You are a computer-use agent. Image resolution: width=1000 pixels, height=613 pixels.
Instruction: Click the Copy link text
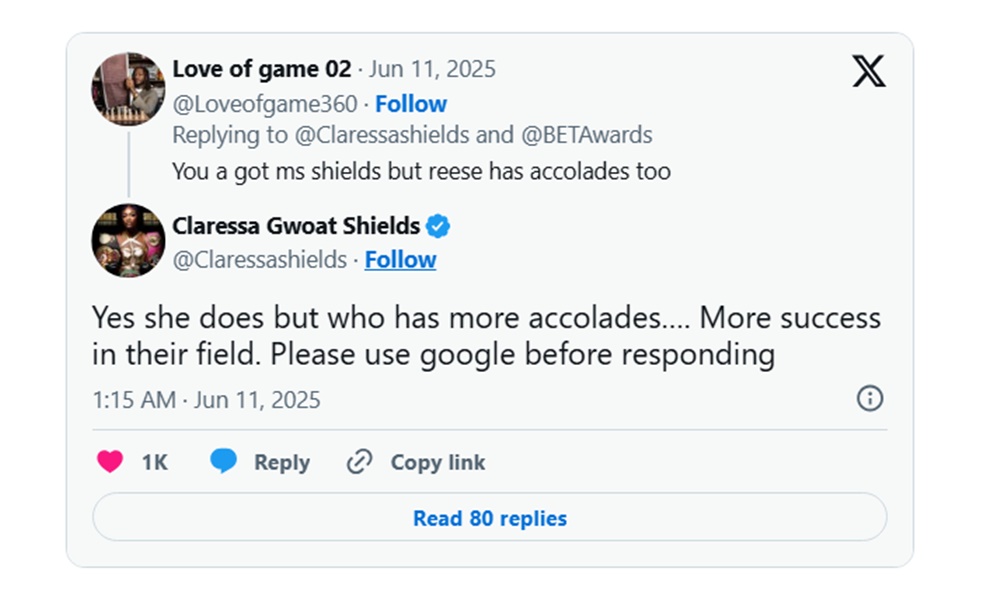pyautogui.click(x=438, y=462)
